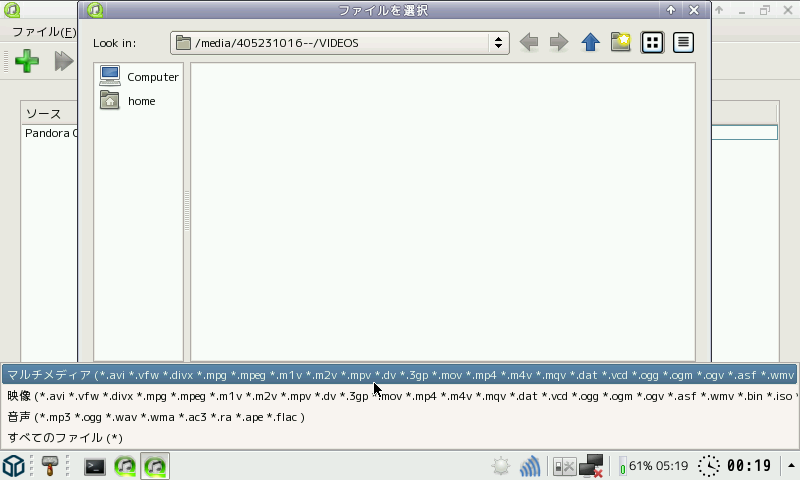This screenshot has height=480, width=800.
Task: Click the file dialog window icon in titlebar
Action: pyautogui.click(x=95, y=10)
